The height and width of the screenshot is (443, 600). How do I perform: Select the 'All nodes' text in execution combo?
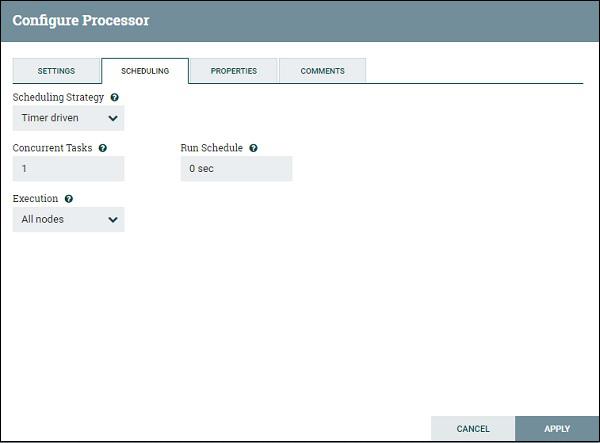coord(42,219)
